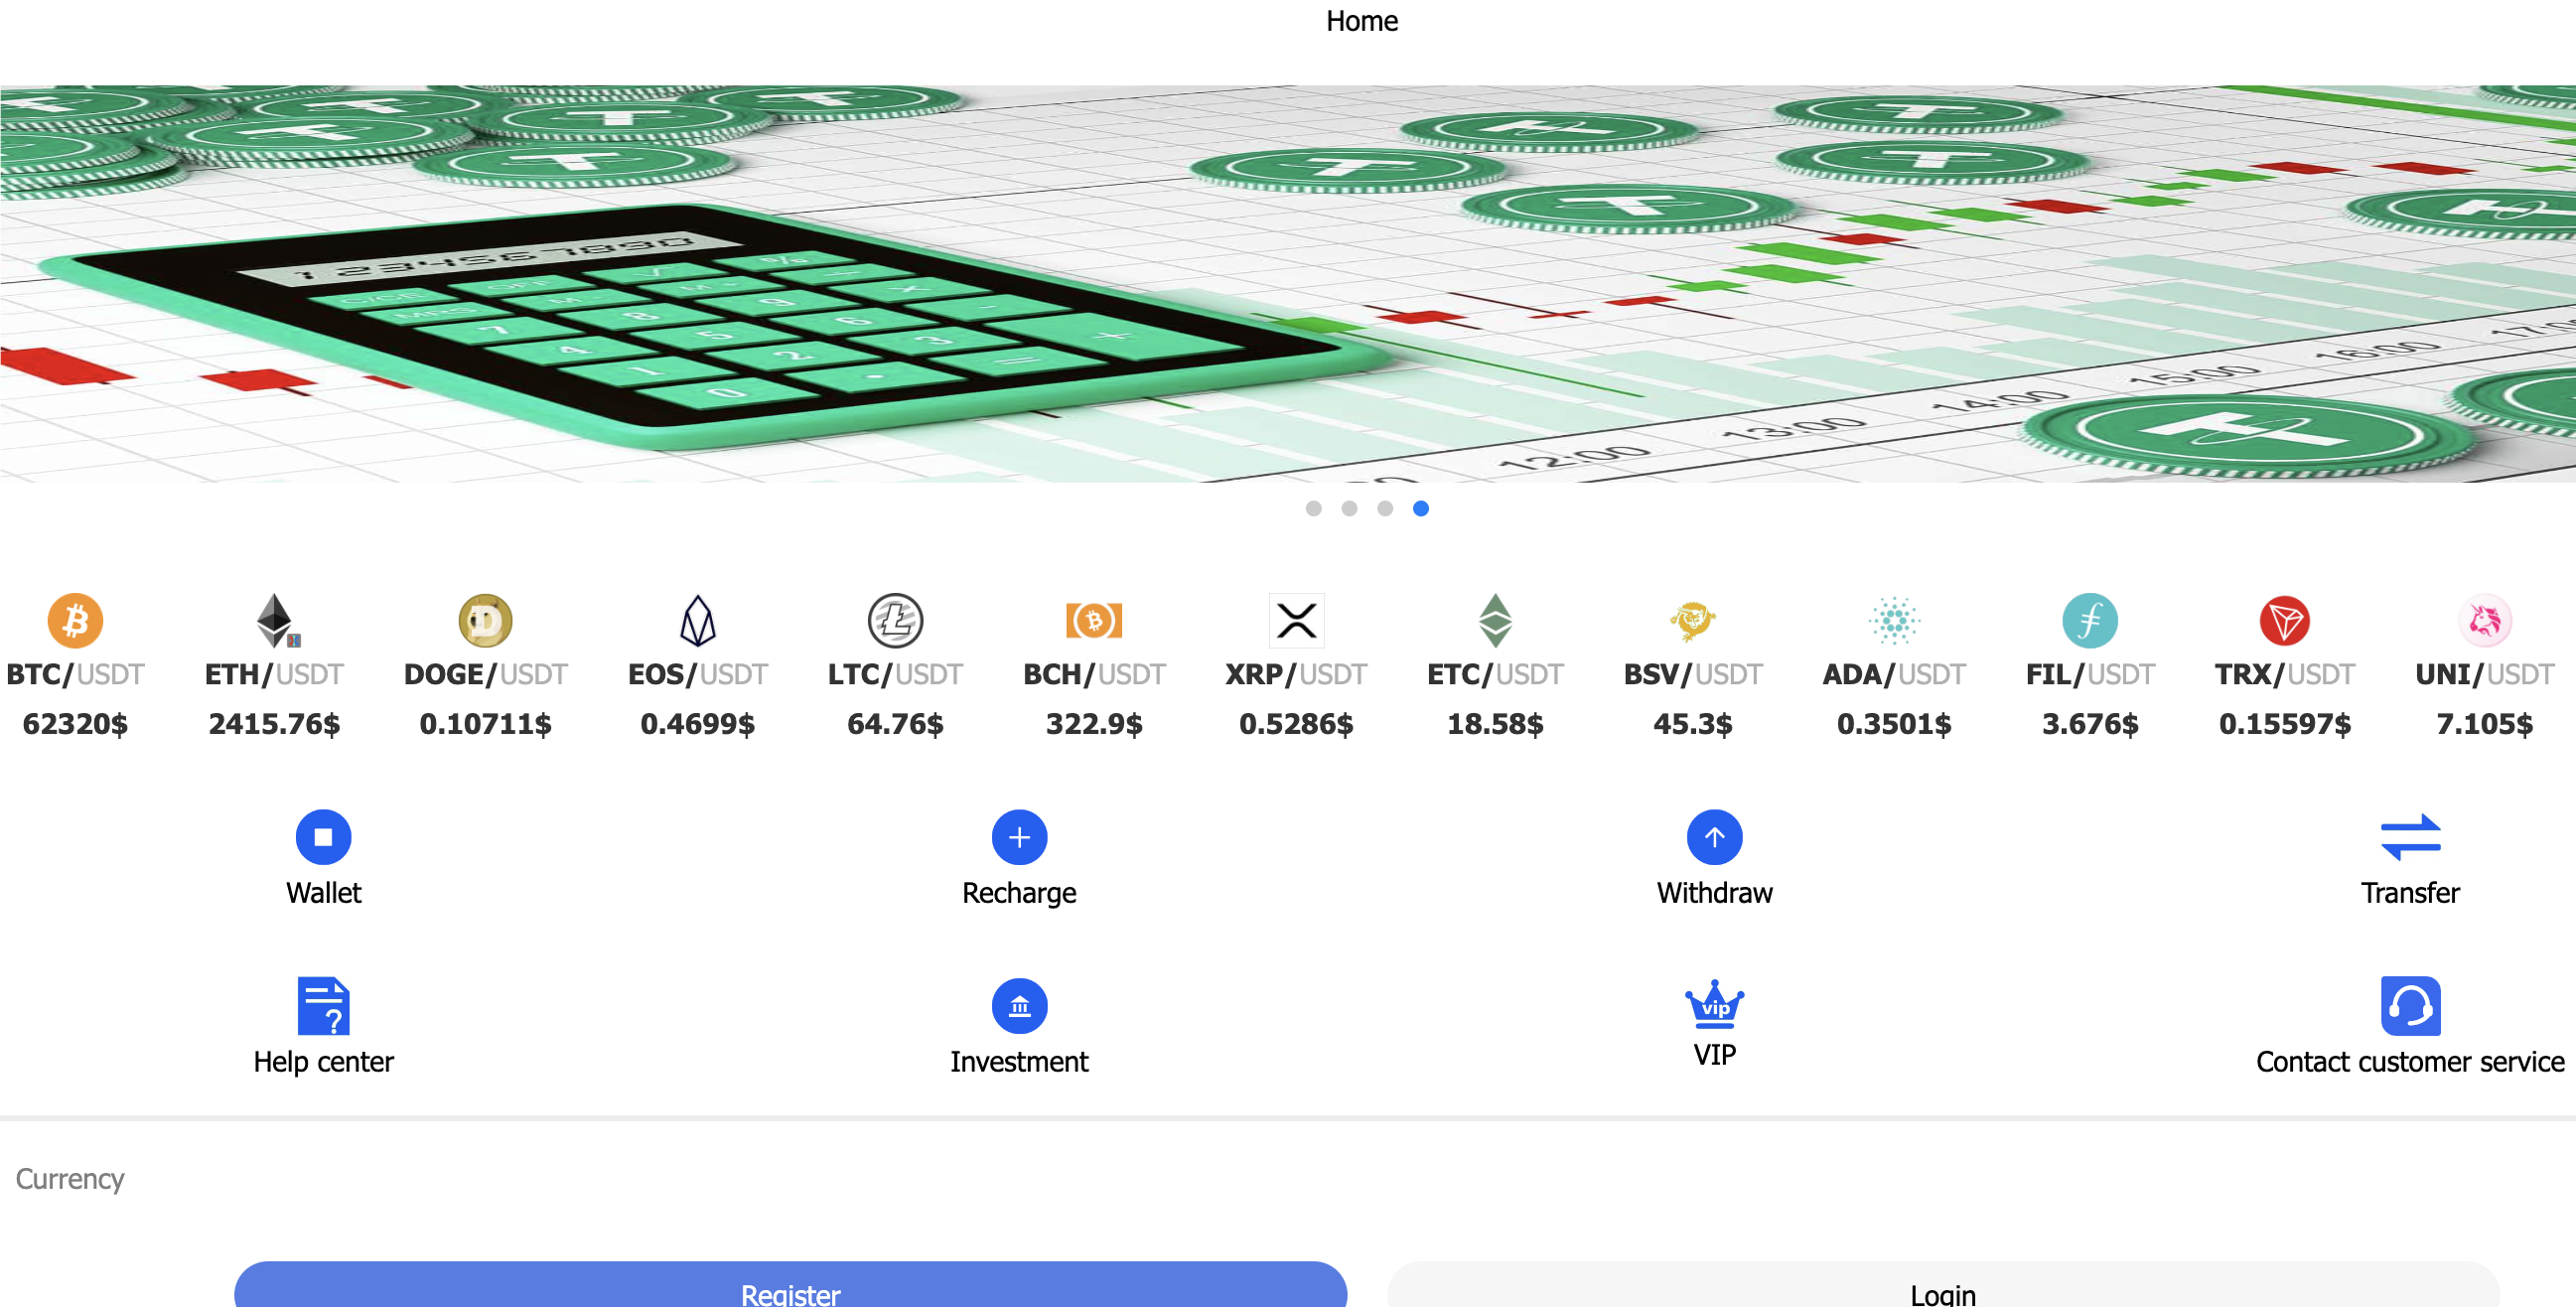Tap the Recharge plus icon

pyautogui.click(x=1018, y=837)
